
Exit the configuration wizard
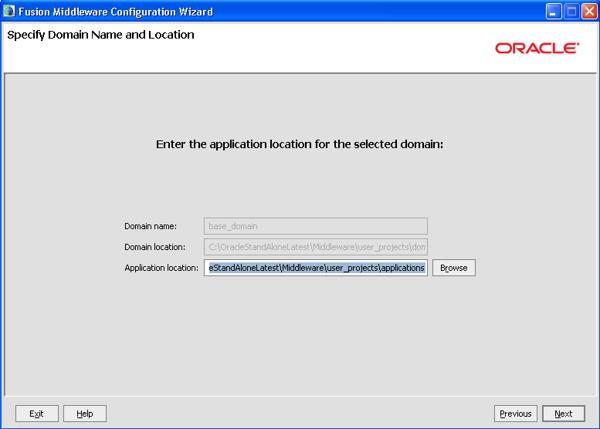click(37, 413)
